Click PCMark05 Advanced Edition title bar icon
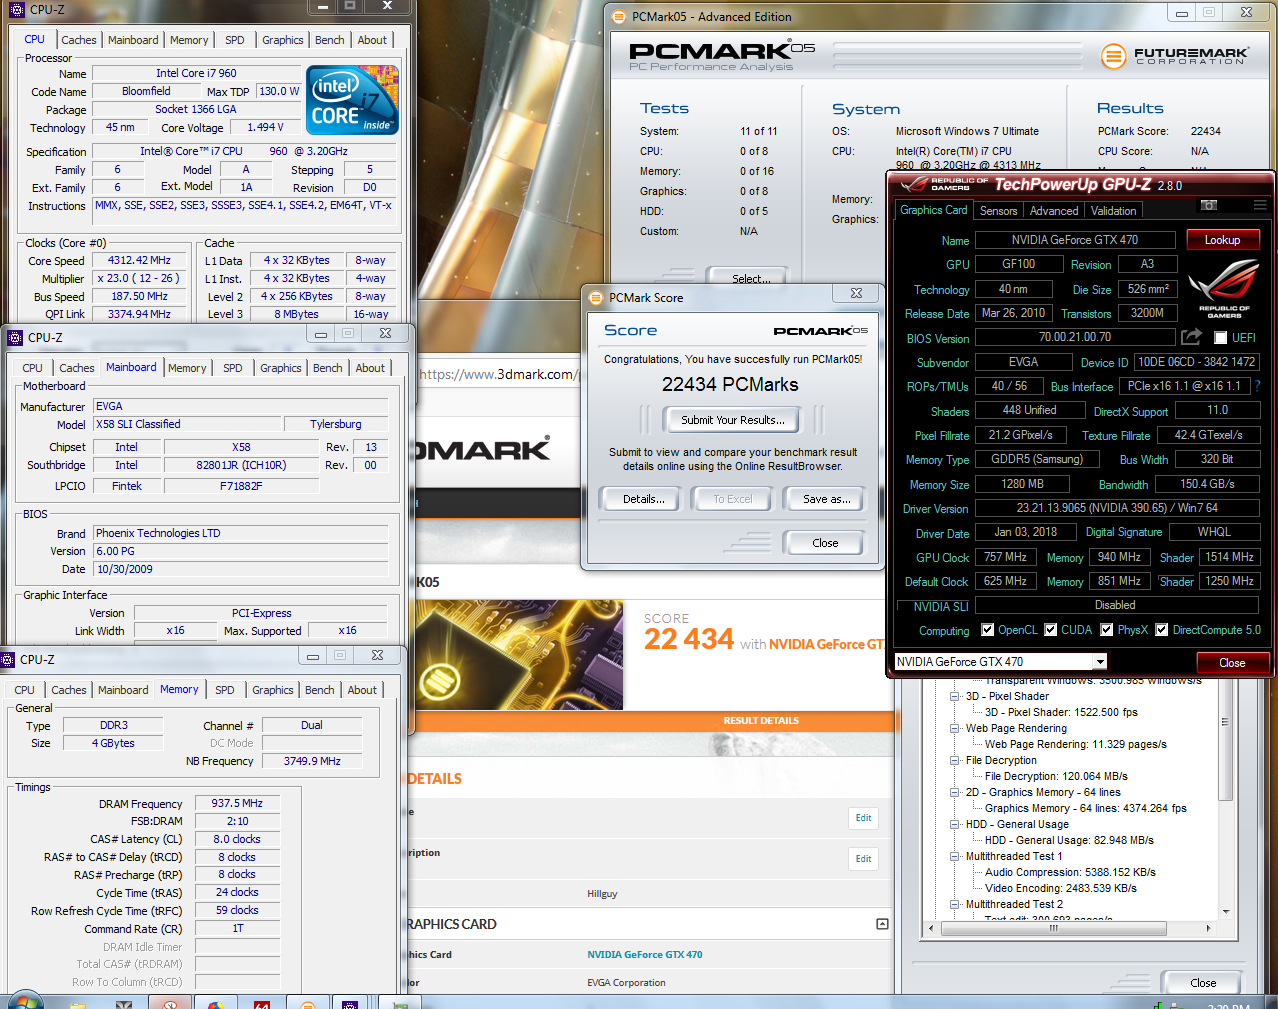1278x1009 pixels. [x=619, y=16]
